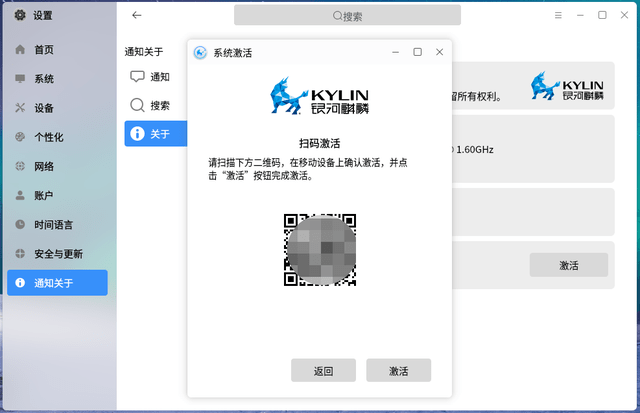Image resolution: width=640 pixels, height=413 pixels.
Task: Click the globe icon beside 网络
Action: click(x=20, y=166)
